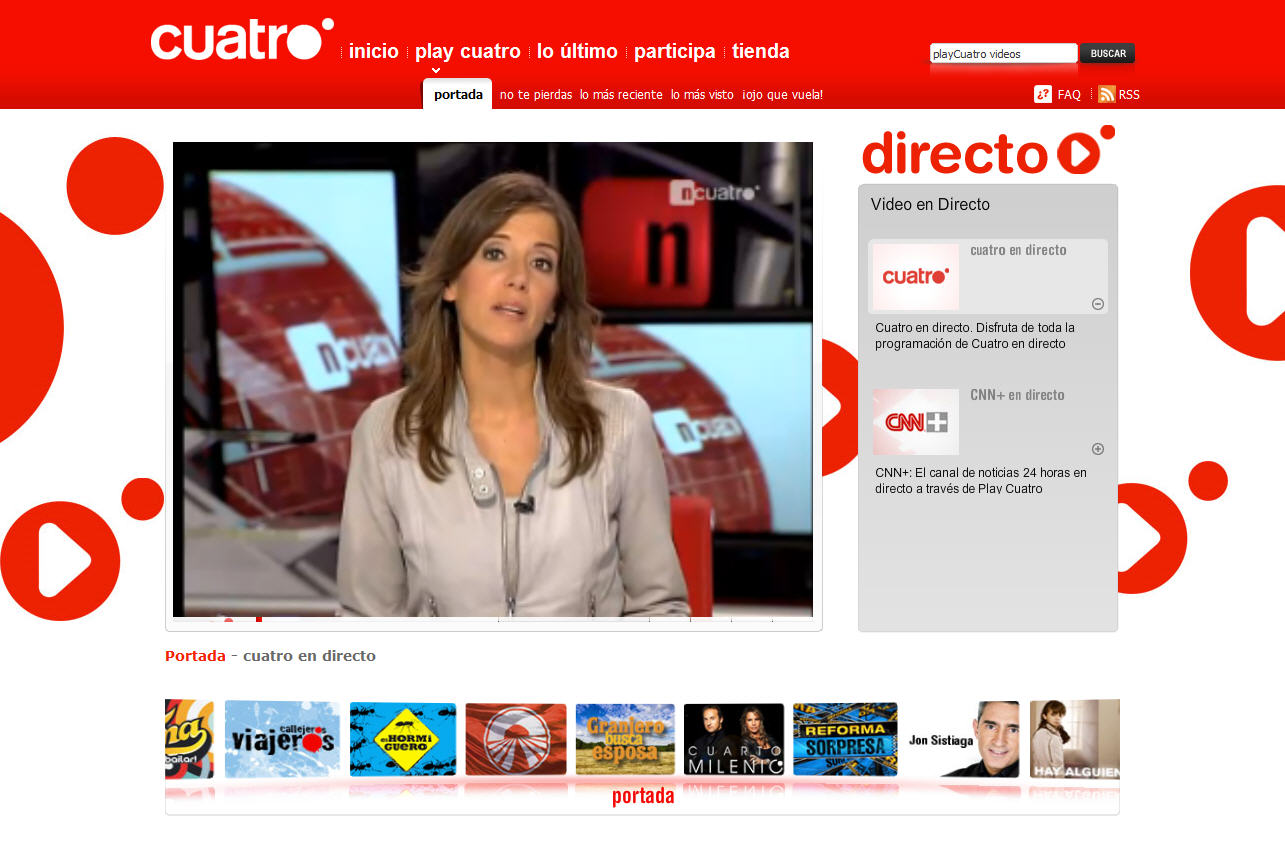Open Callejeros Viajeros show thumbnail

282,739
